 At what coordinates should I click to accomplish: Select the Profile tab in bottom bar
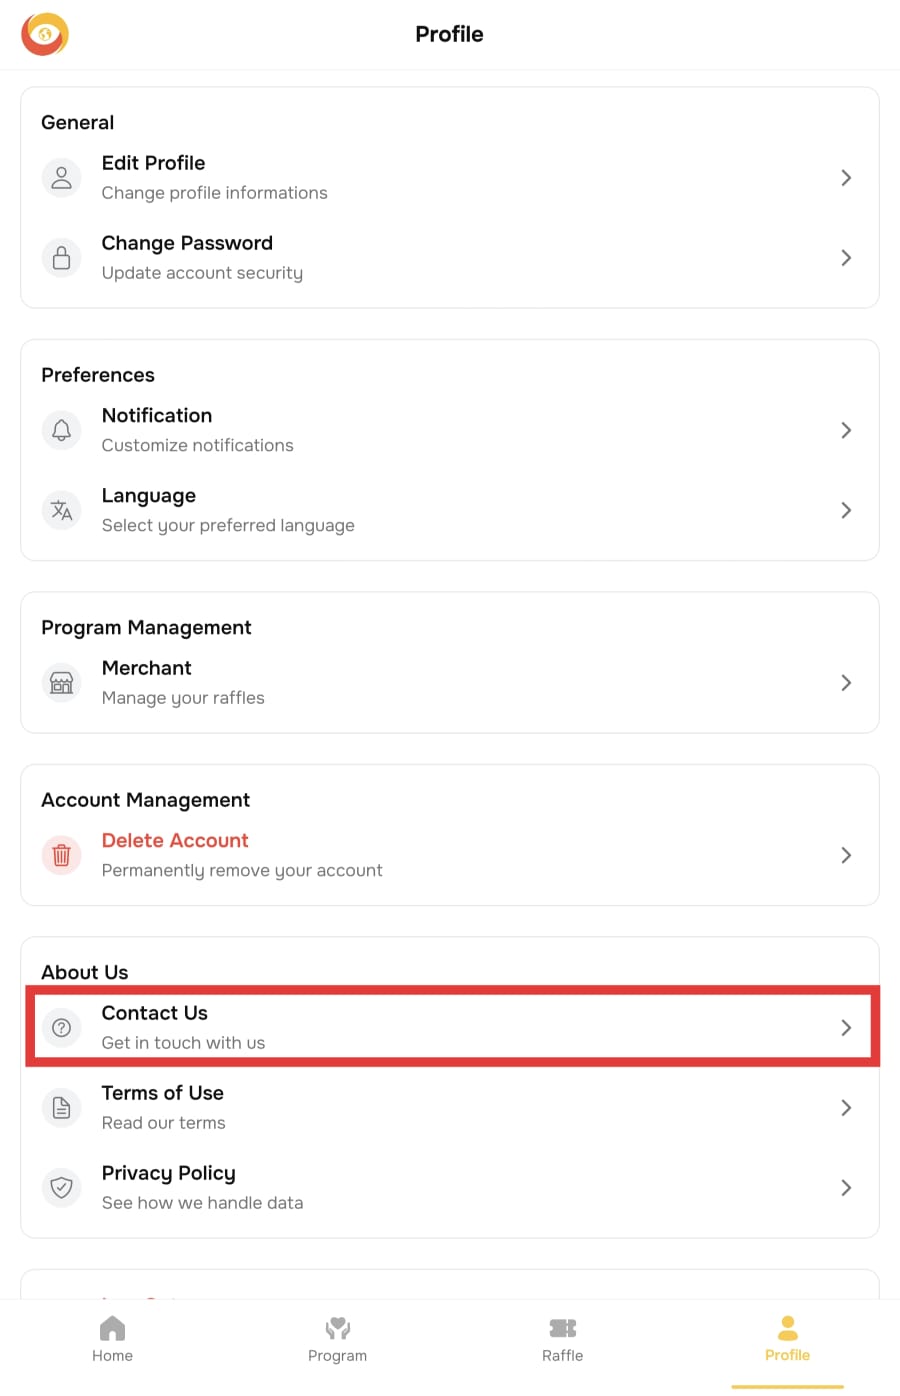pos(787,1339)
